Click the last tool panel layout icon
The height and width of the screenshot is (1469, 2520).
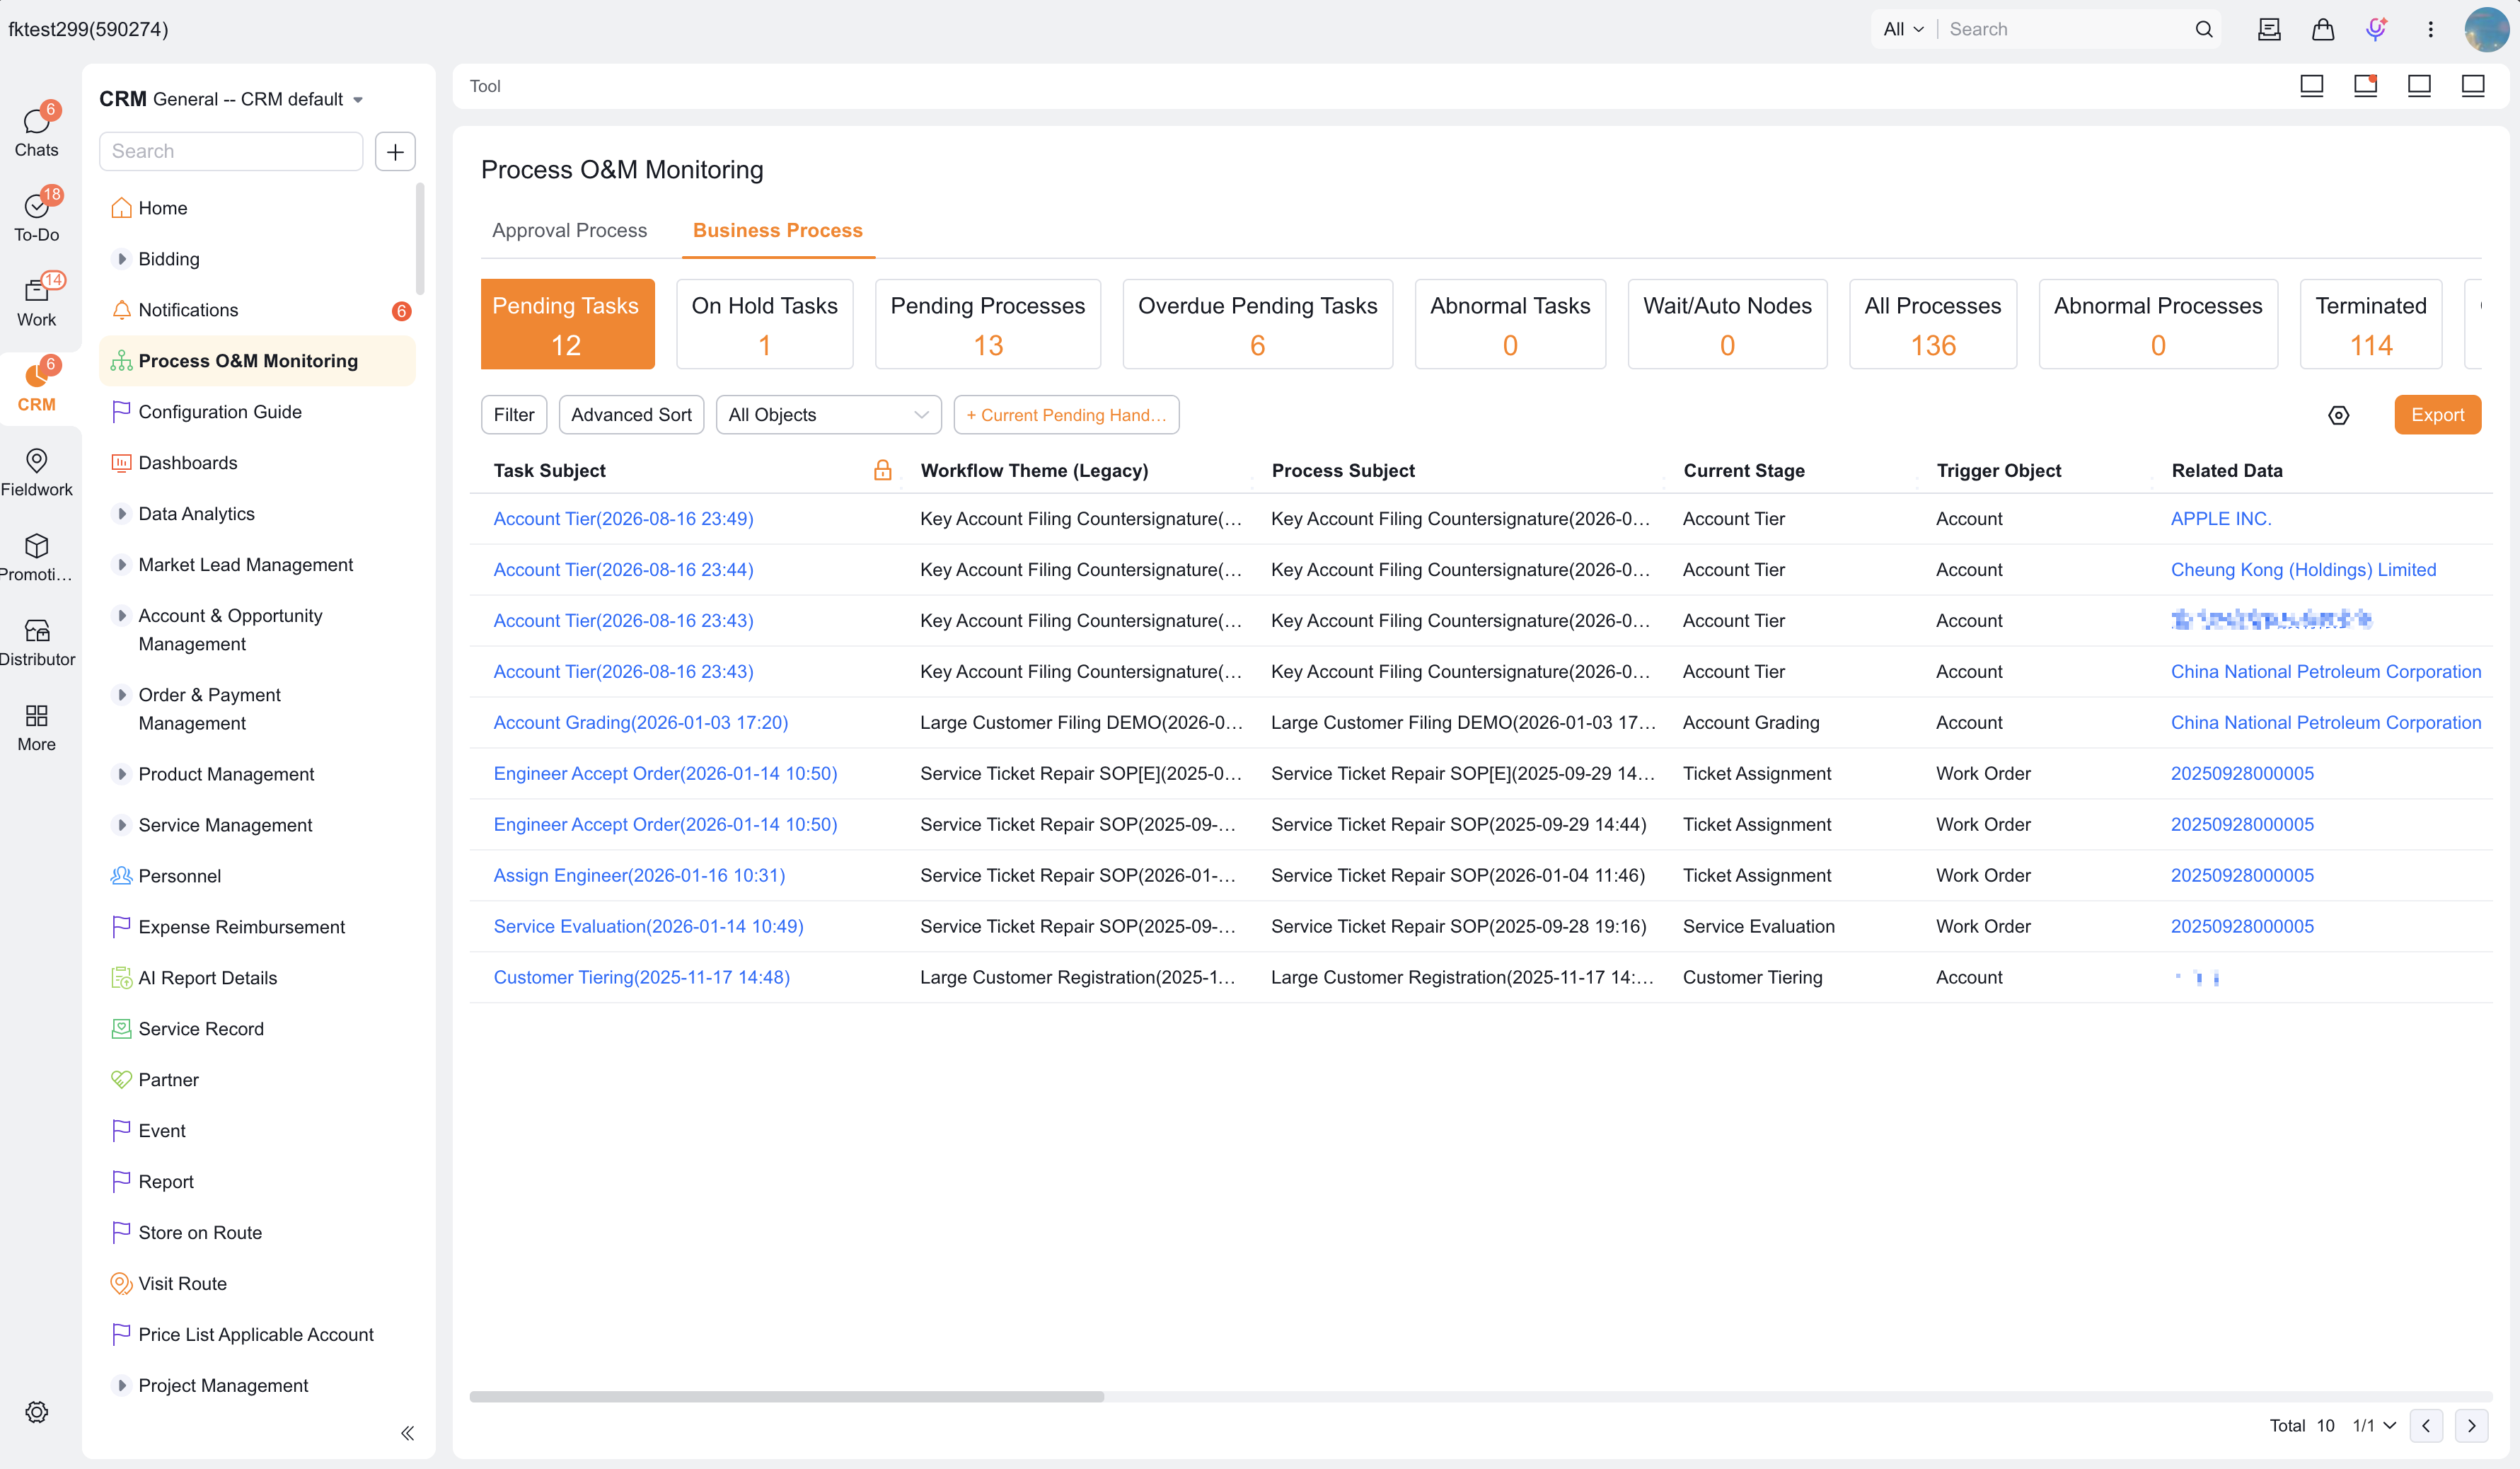tap(2473, 86)
